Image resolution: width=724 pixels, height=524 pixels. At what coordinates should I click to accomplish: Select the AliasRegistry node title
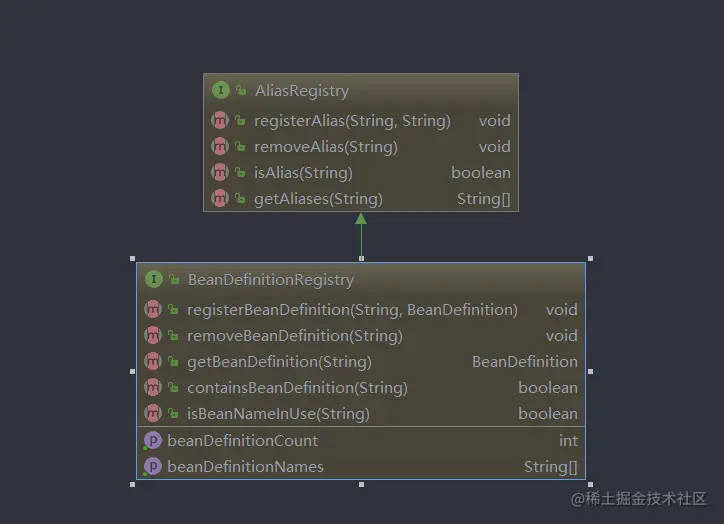[302, 91]
